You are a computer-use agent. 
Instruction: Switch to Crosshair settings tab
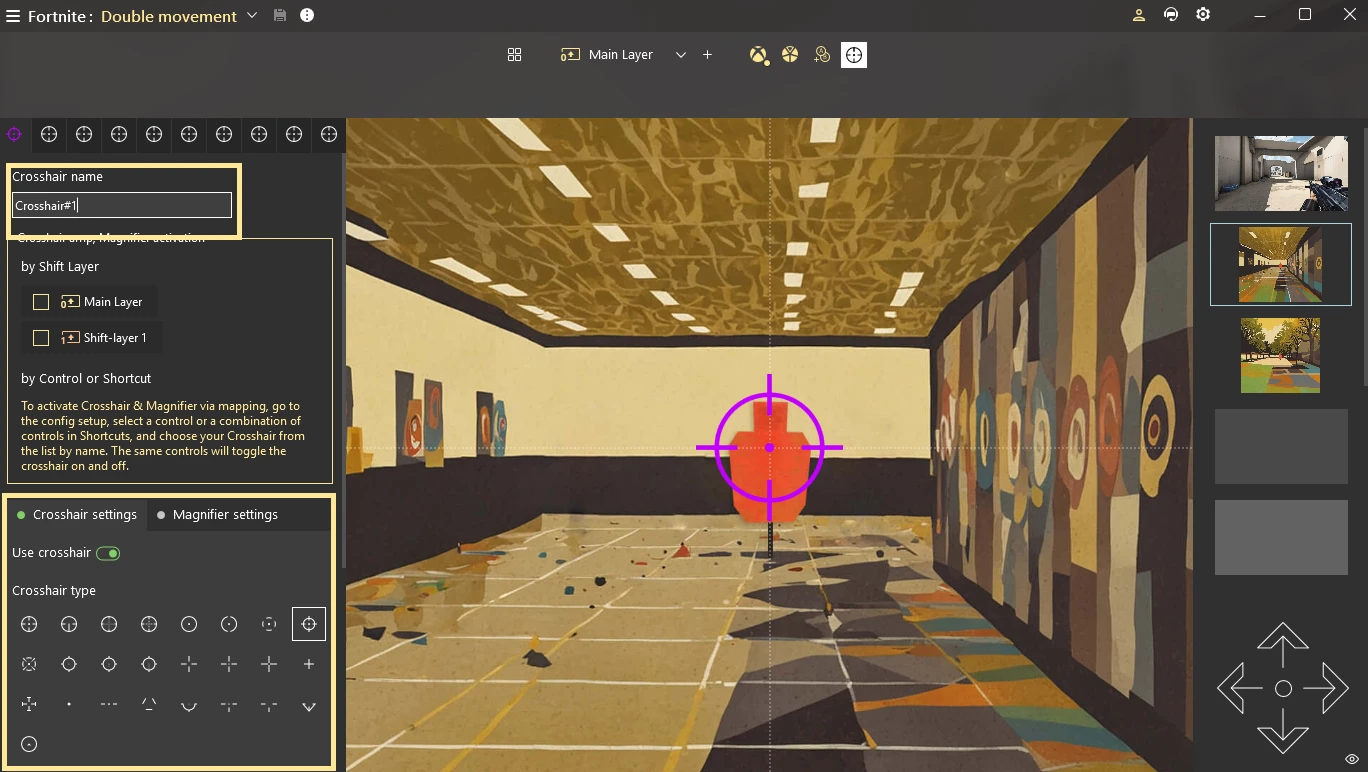coord(77,515)
